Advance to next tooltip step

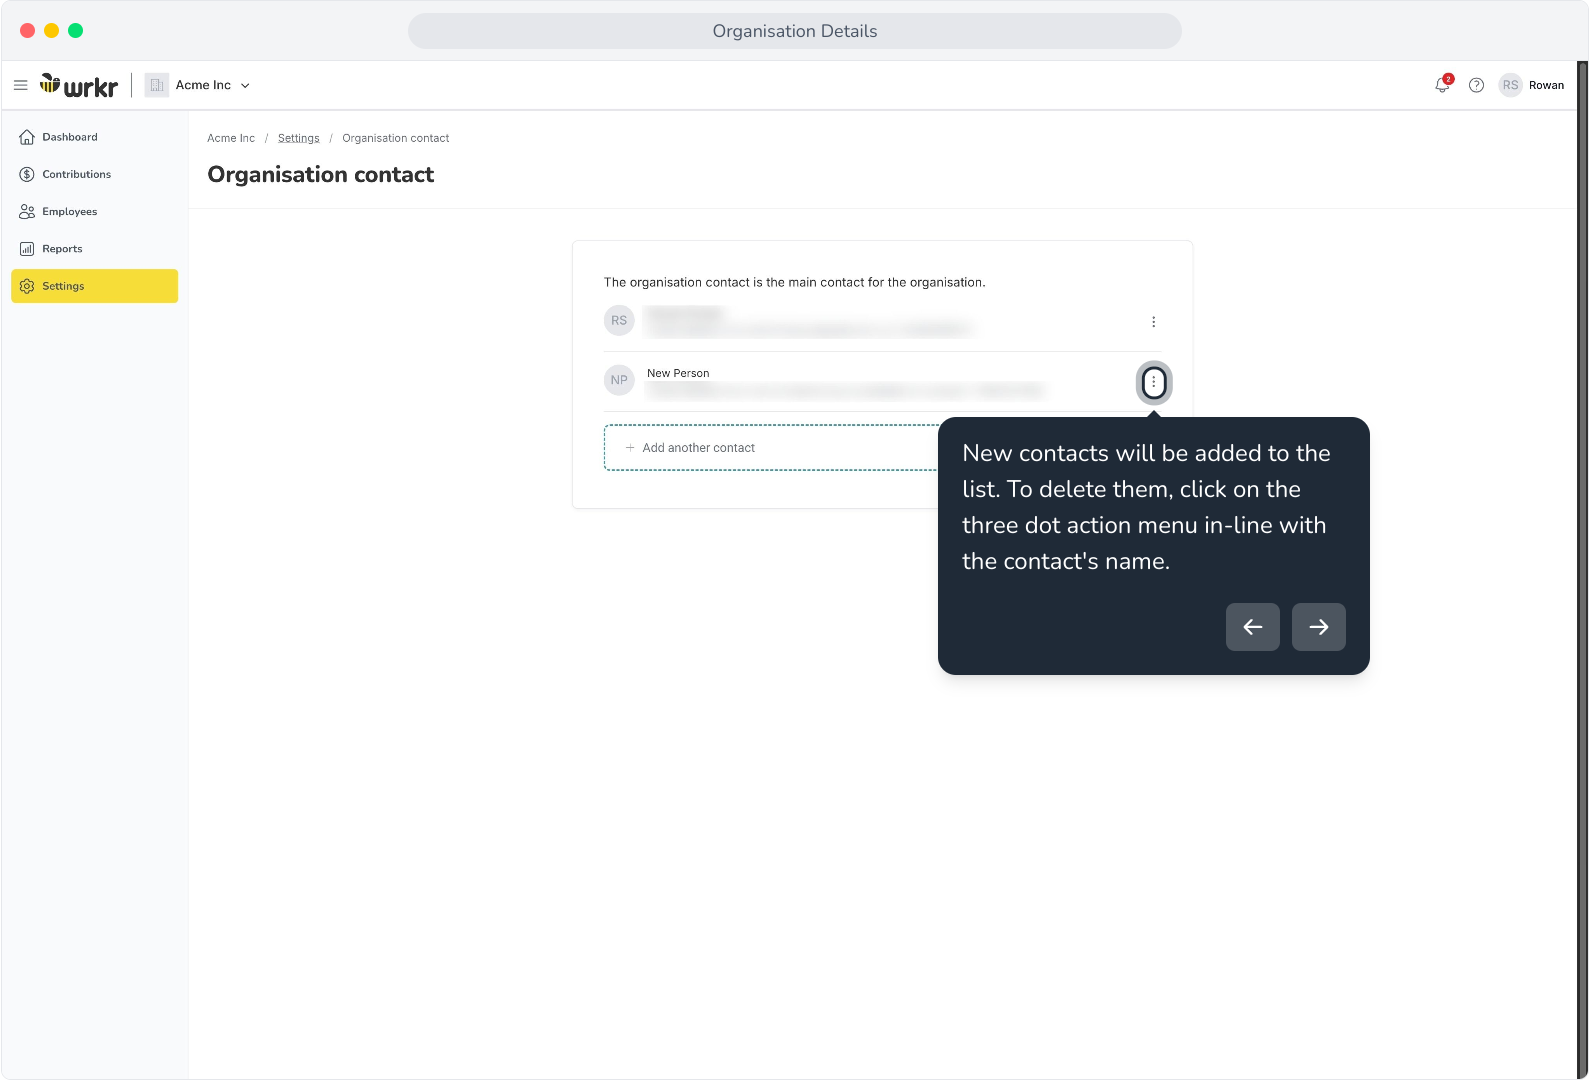click(x=1319, y=627)
